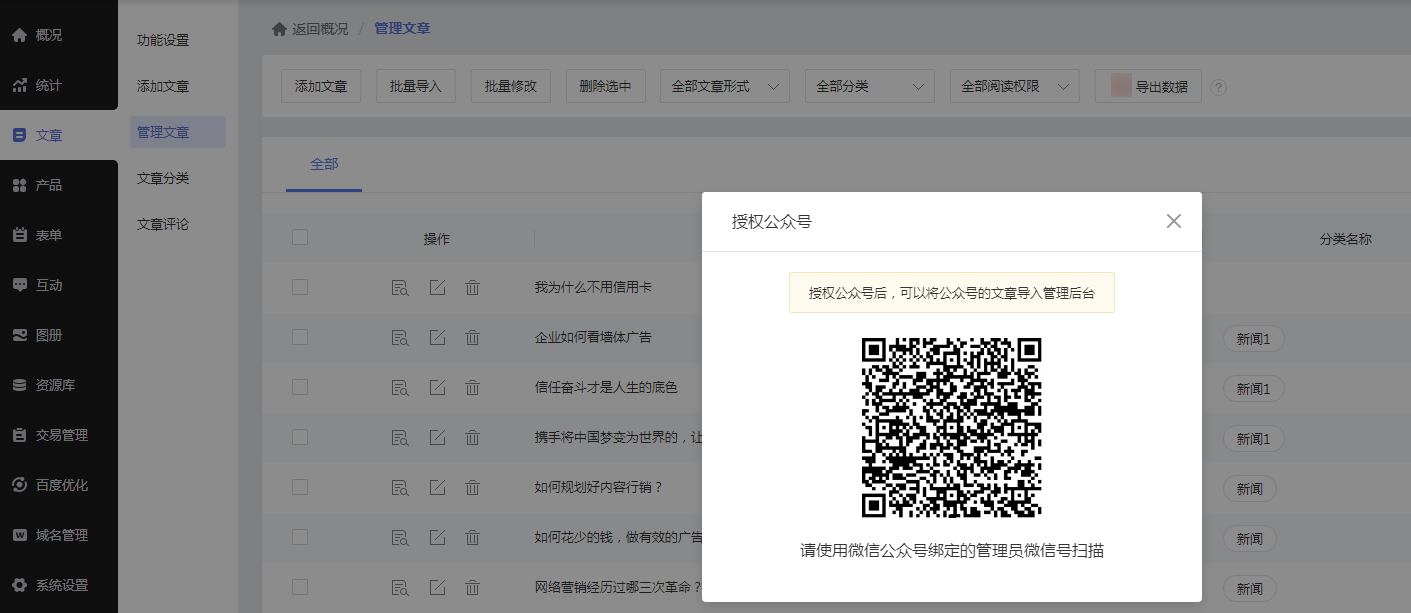Screen dimensions: 1411x613
Task: Select the checkbox for 信任奋斗才是人生的底色
Action: coord(300,387)
